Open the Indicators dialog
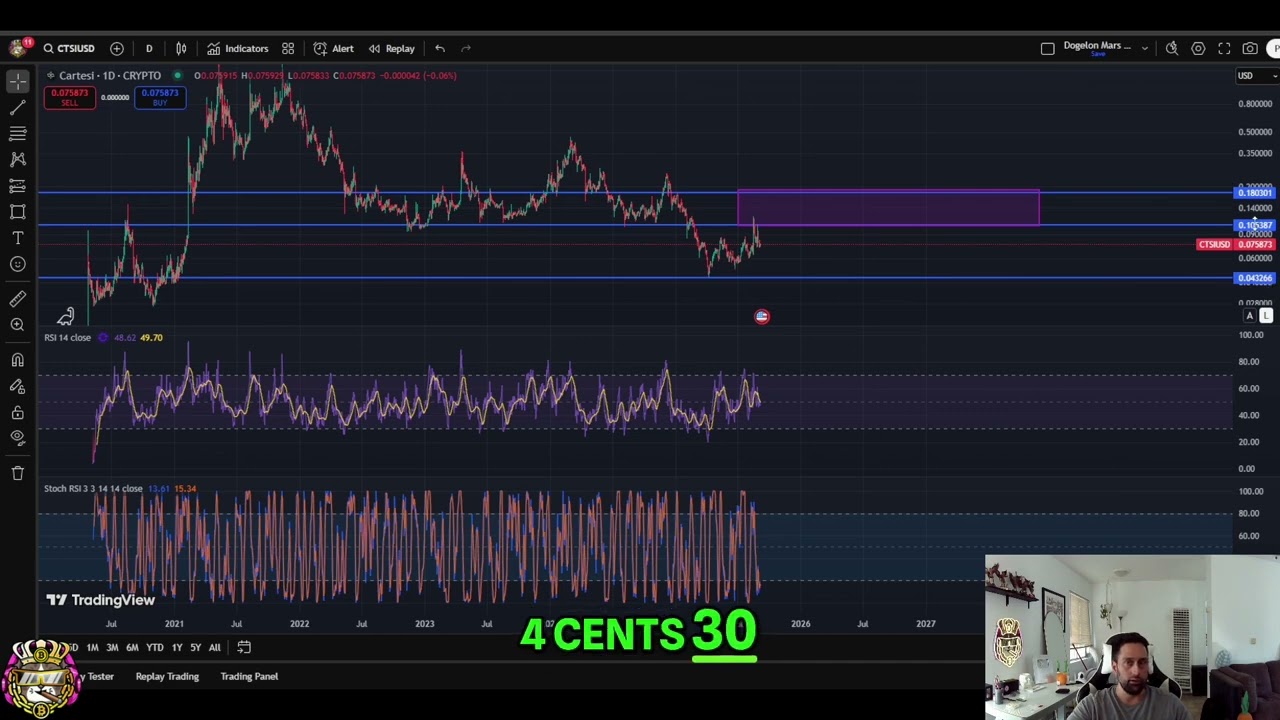The image size is (1280, 720). point(238,48)
